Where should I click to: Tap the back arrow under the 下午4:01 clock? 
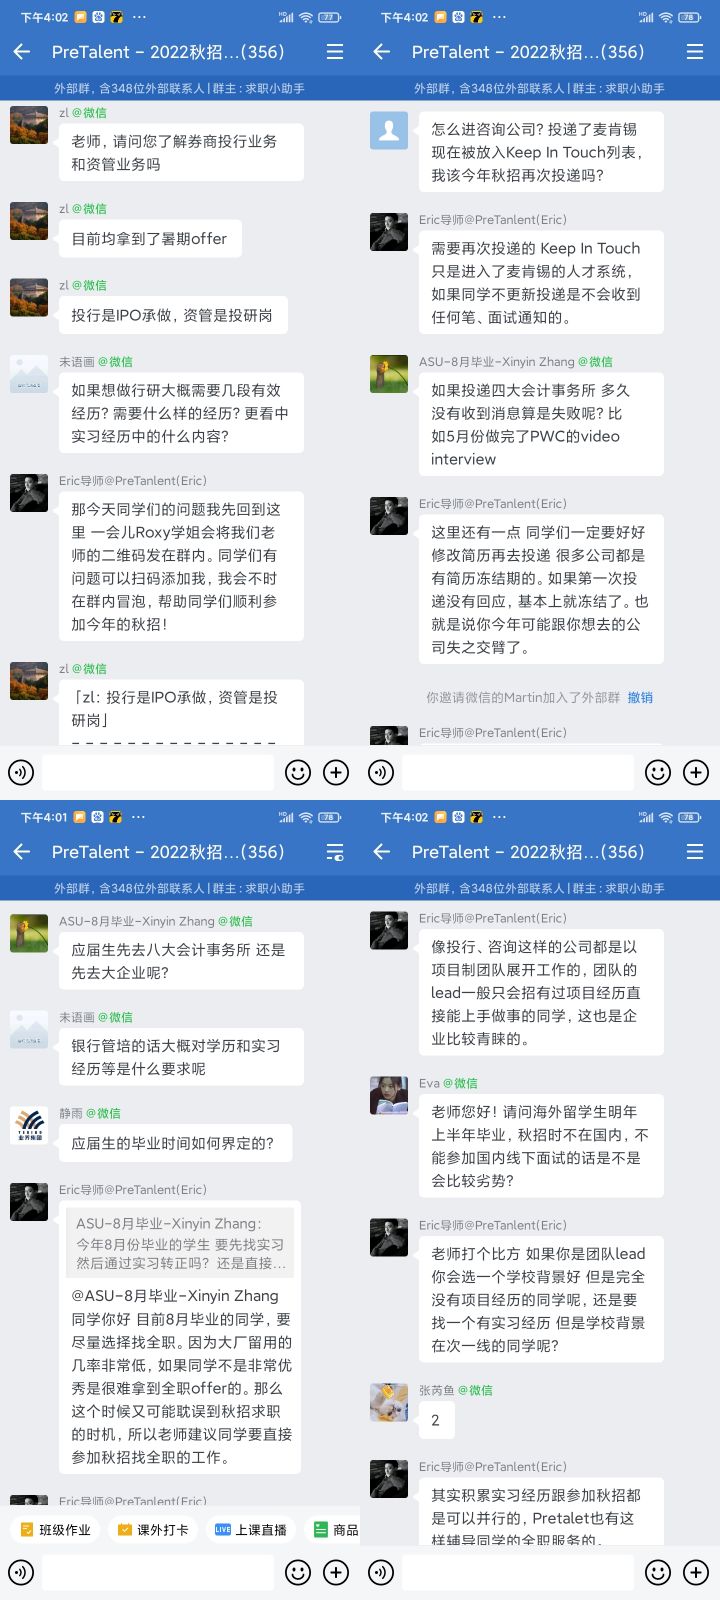pyautogui.click(x=22, y=852)
